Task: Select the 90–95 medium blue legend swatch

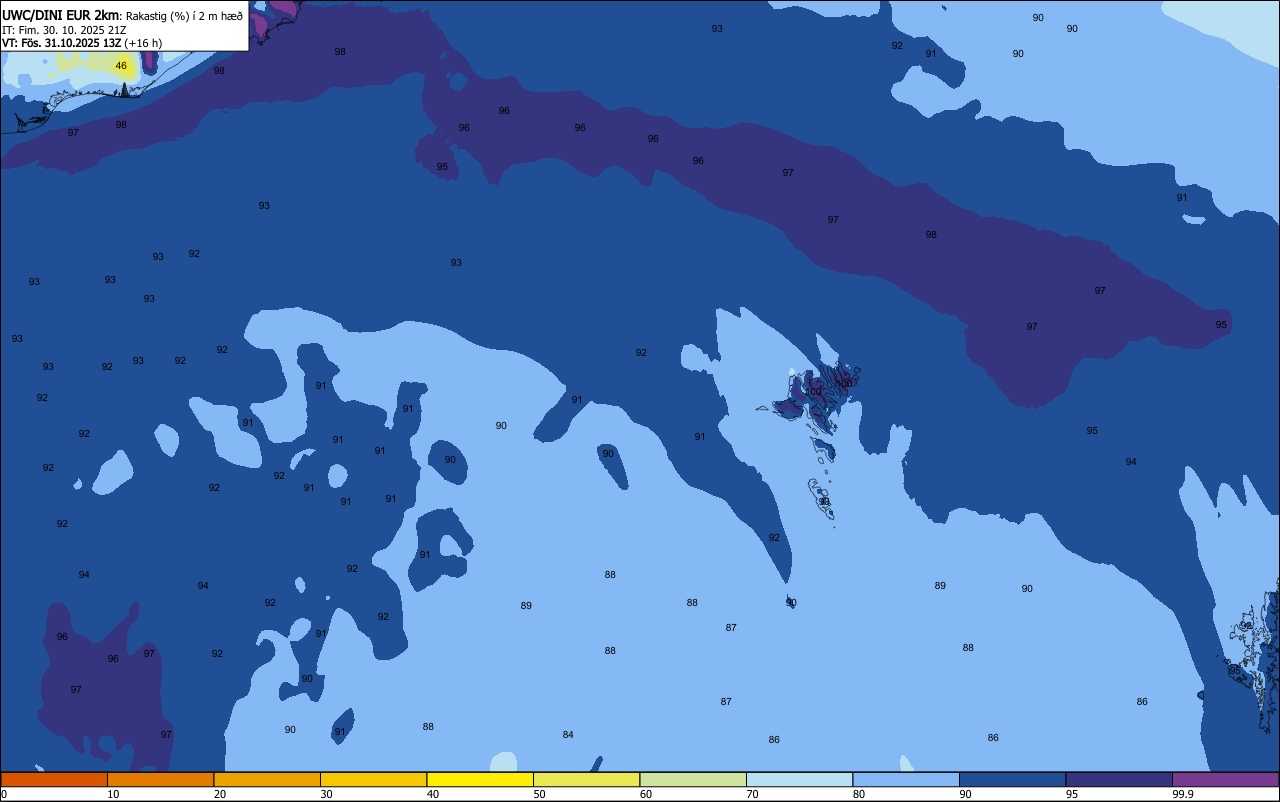Action: coord(1012,779)
